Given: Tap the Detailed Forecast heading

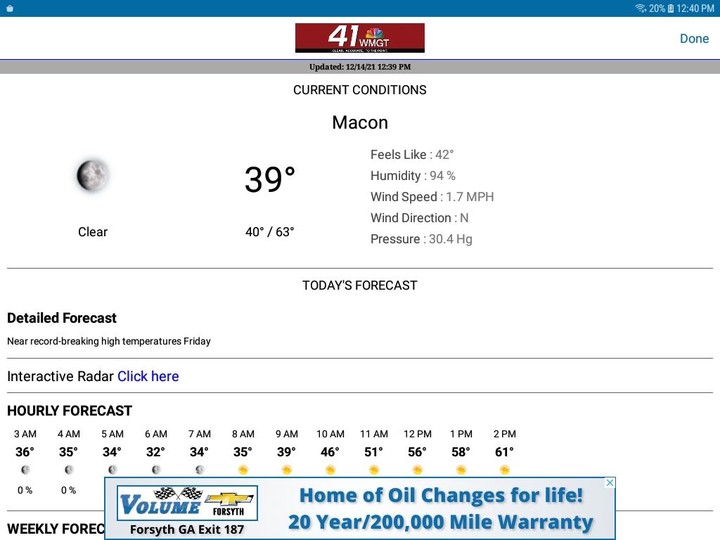Looking at the screenshot, I should tap(62, 318).
